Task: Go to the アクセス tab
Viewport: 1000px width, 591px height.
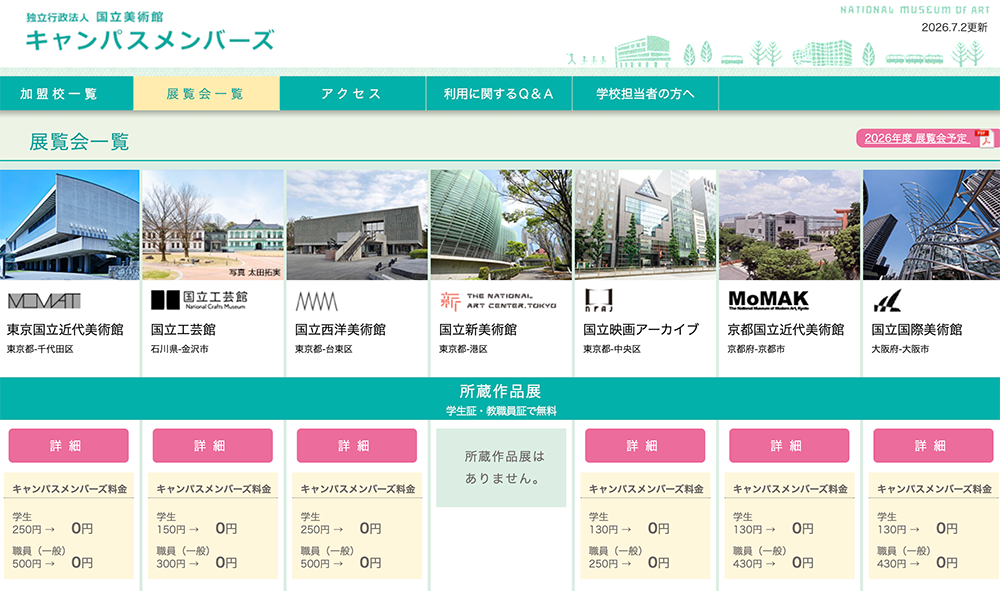Action: pyautogui.click(x=353, y=94)
